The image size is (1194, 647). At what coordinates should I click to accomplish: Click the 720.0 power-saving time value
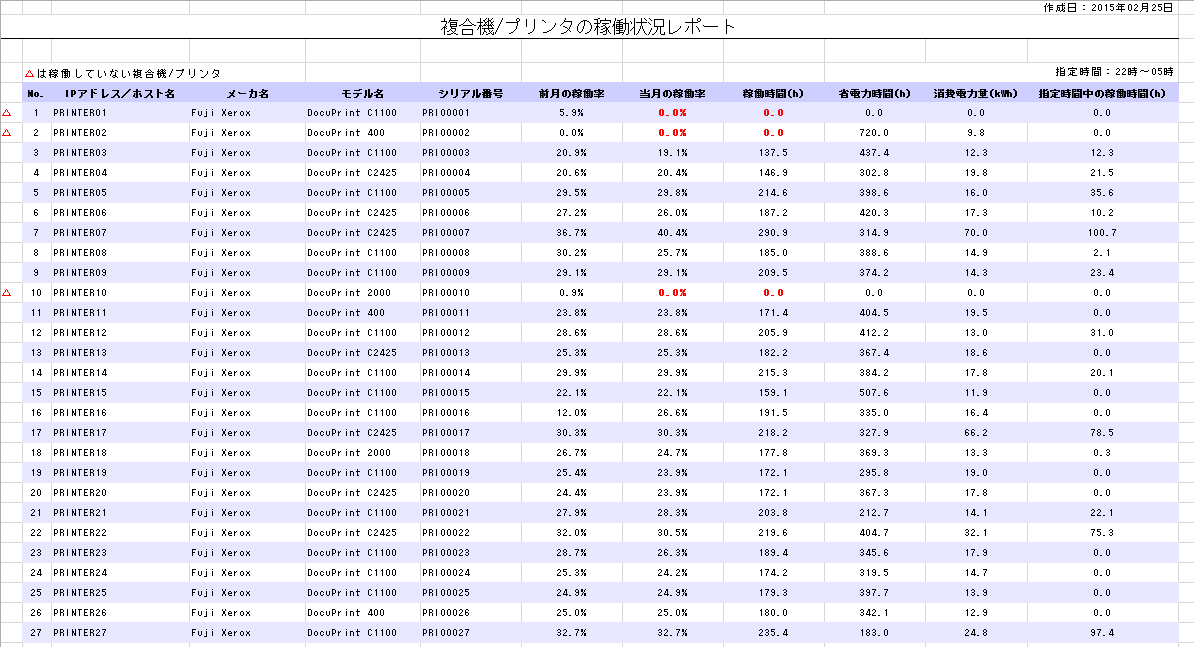point(874,132)
